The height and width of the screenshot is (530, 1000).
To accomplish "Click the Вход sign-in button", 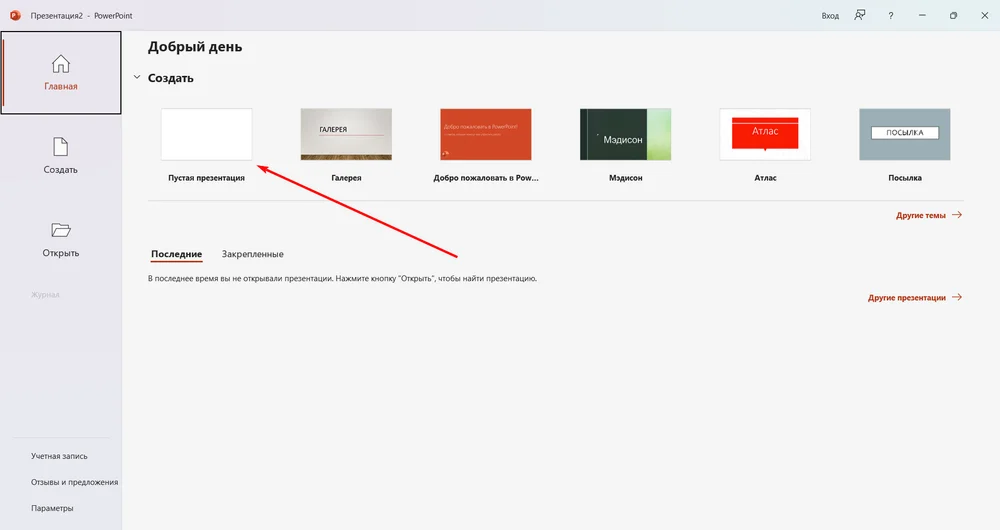I will point(830,16).
